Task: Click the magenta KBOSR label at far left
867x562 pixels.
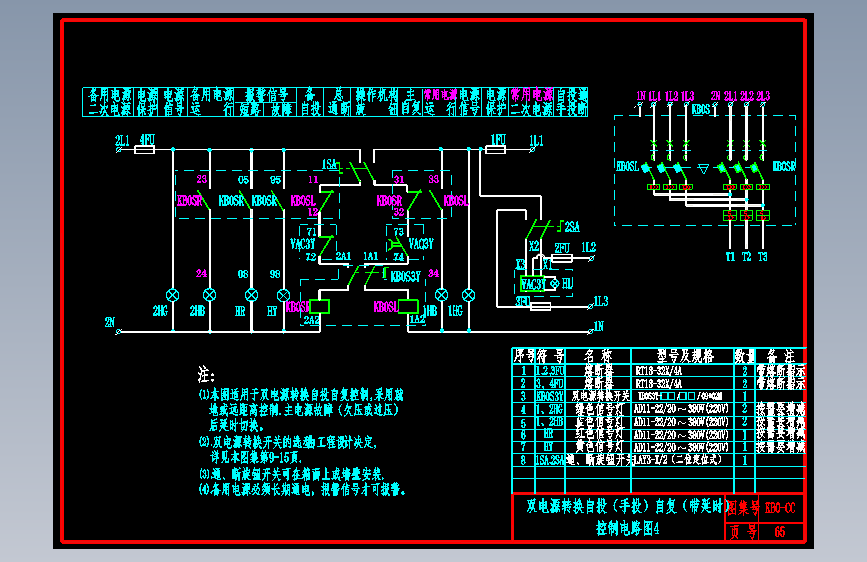Action: click(190, 200)
